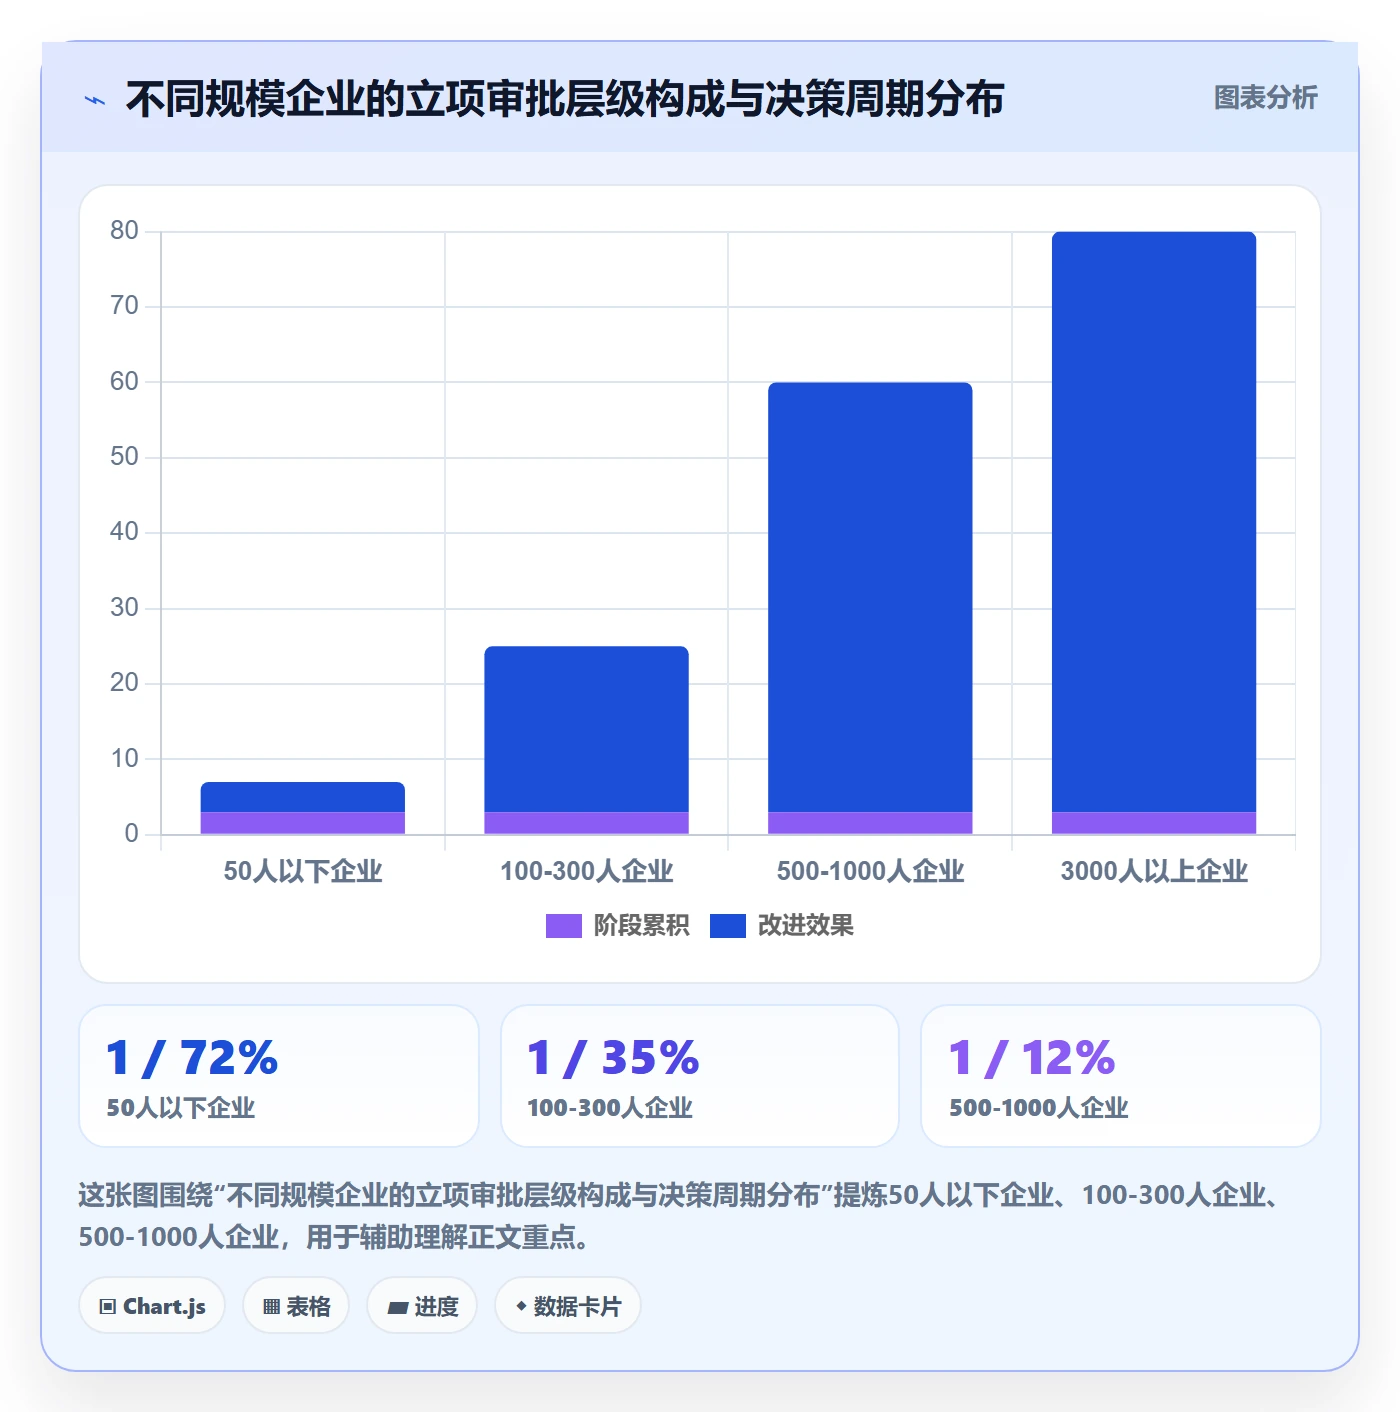Click the blue bar for 50人以下企业
The height and width of the screenshot is (1412, 1400).
point(303,797)
